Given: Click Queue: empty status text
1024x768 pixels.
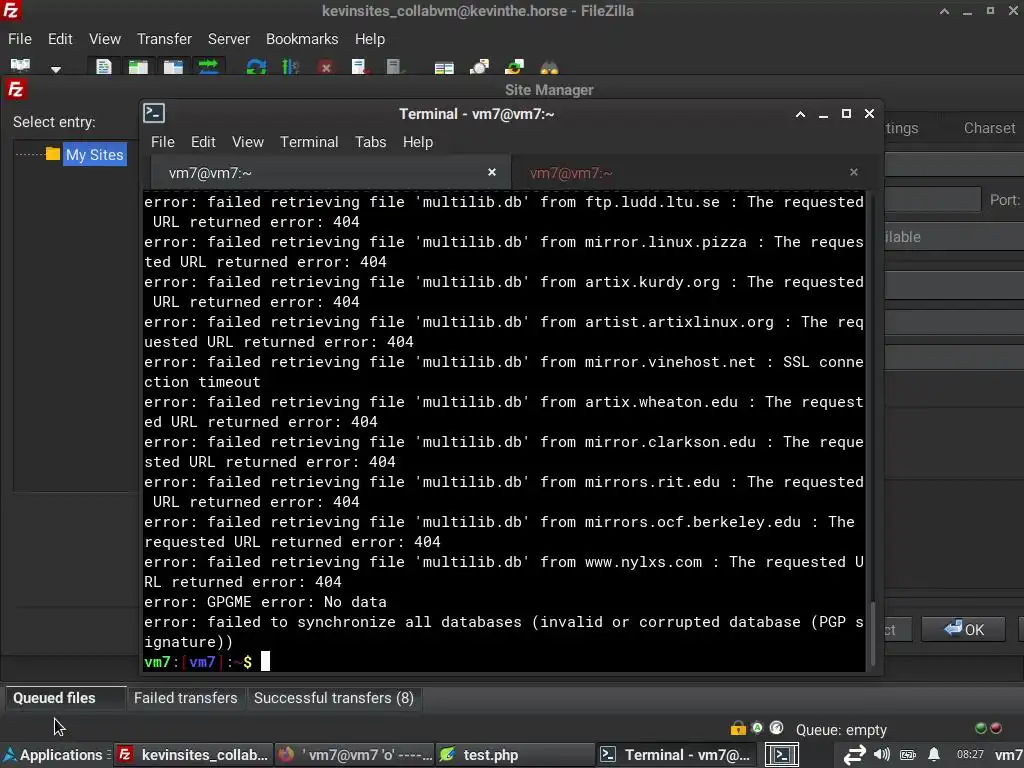Looking at the screenshot, I should point(840,729).
